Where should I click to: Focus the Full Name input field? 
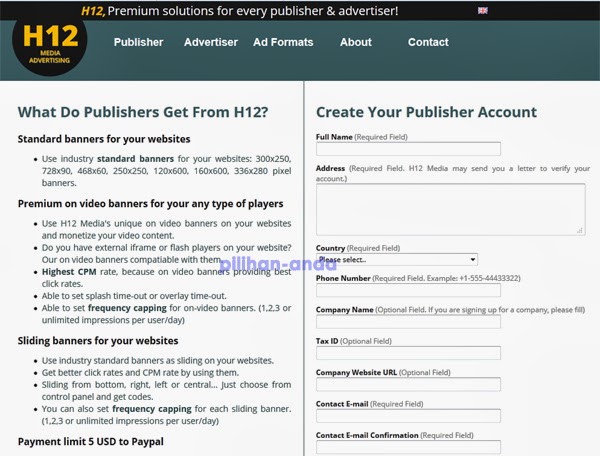(x=408, y=149)
